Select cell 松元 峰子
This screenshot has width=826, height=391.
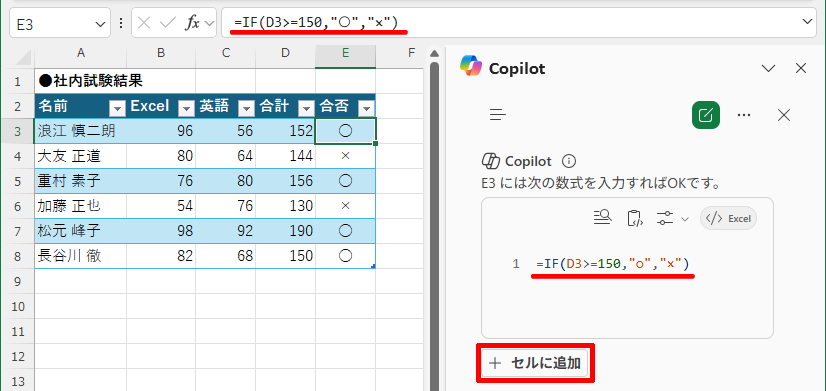(x=81, y=230)
